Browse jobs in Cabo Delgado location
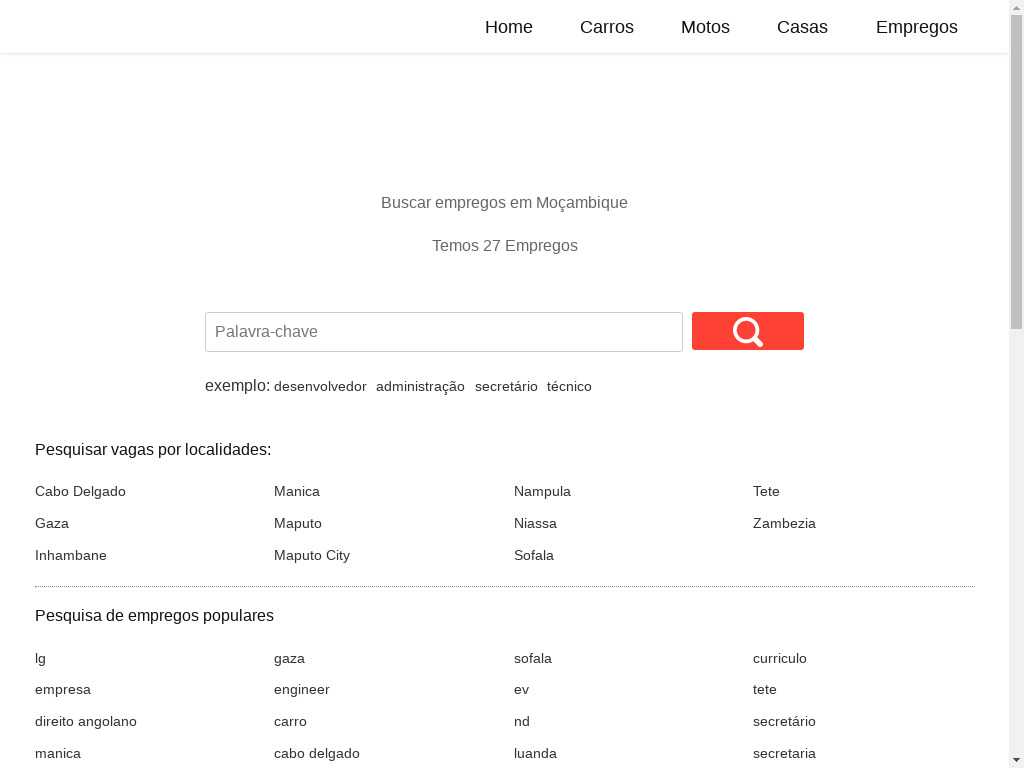 point(80,492)
